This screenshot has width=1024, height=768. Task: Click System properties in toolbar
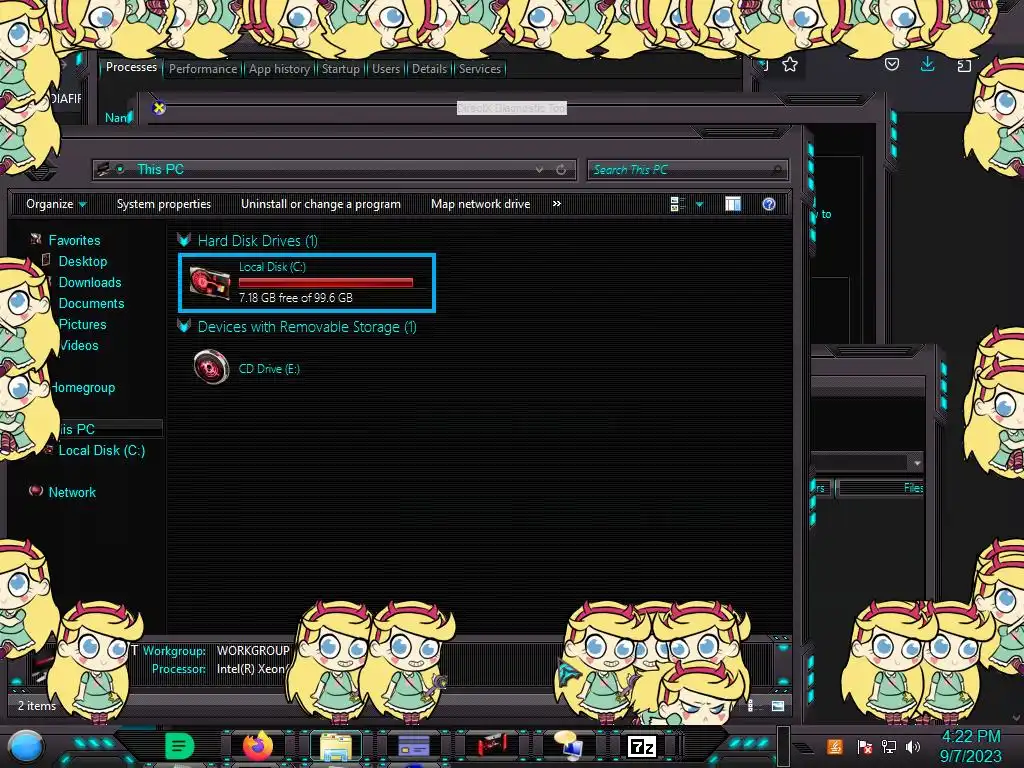164,204
